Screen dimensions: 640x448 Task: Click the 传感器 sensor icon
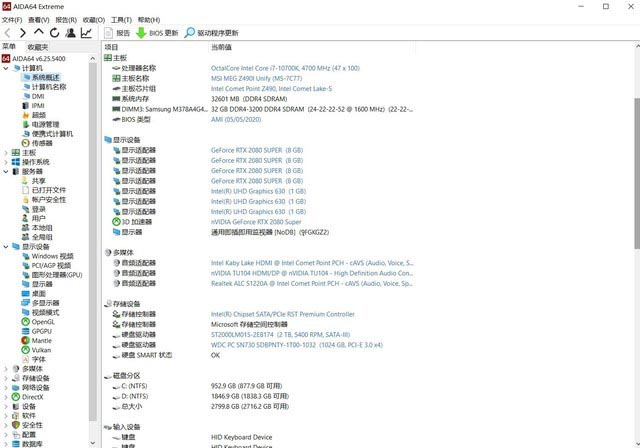click(26, 143)
